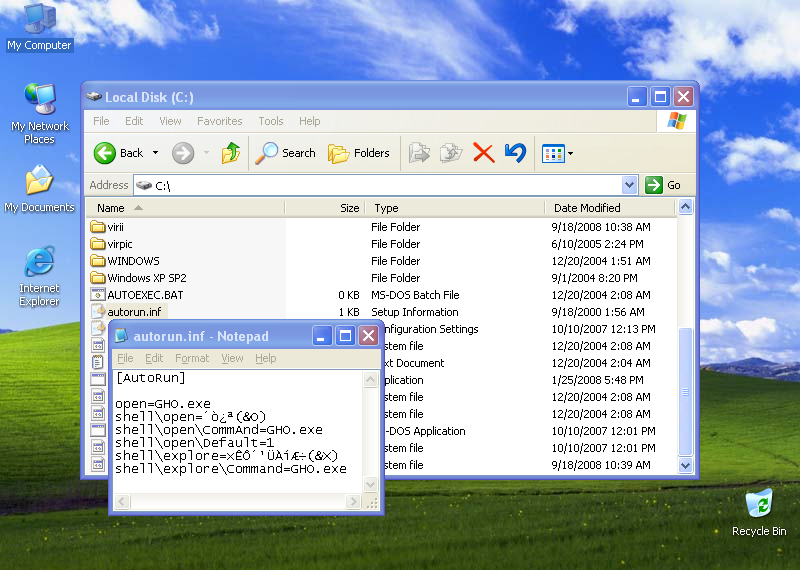Viewport: 800px width, 570px height.
Task: Open the Views button
Action: [553, 153]
